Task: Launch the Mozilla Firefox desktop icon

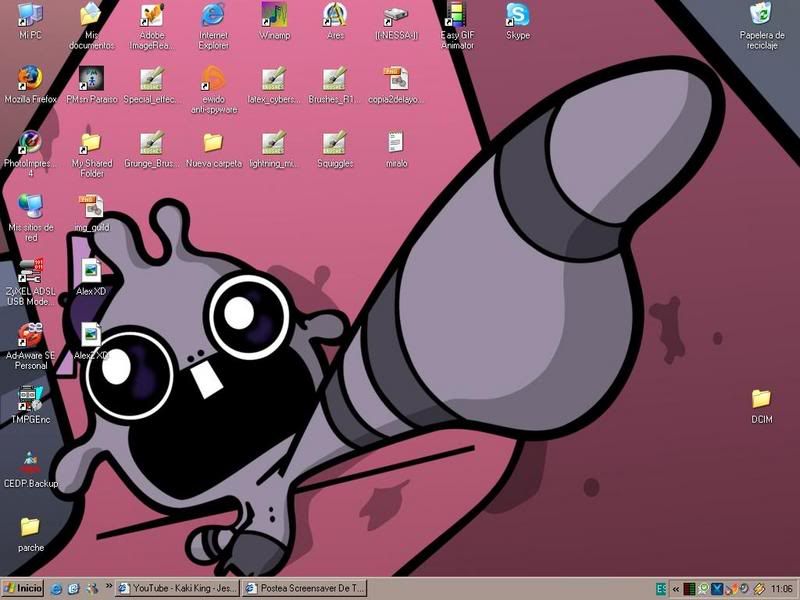Action: (30, 85)
